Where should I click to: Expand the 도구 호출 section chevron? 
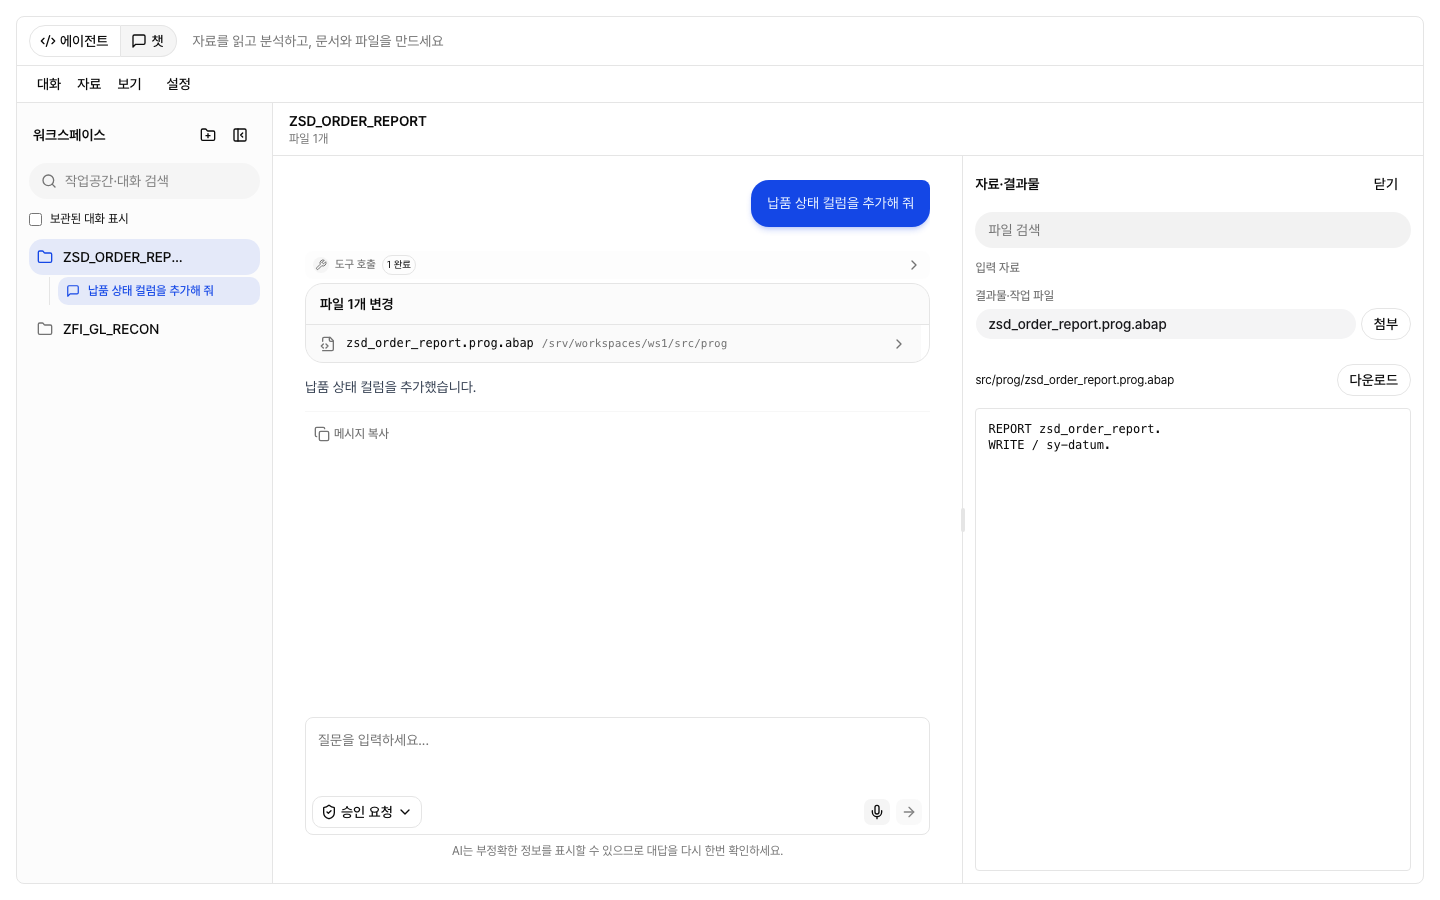click(913, 265)
